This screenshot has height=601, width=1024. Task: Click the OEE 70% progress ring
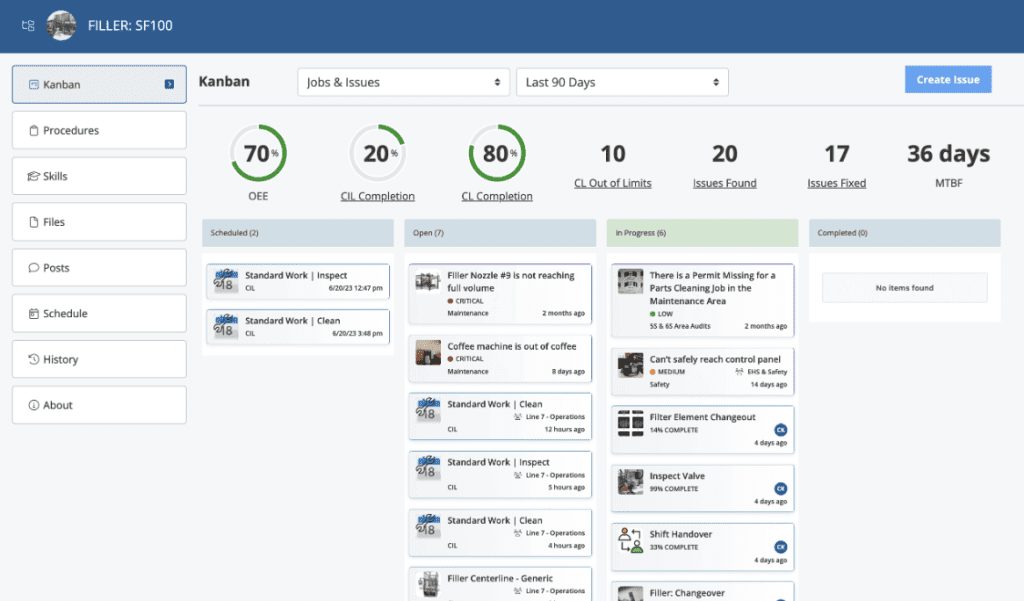(259, 154)
